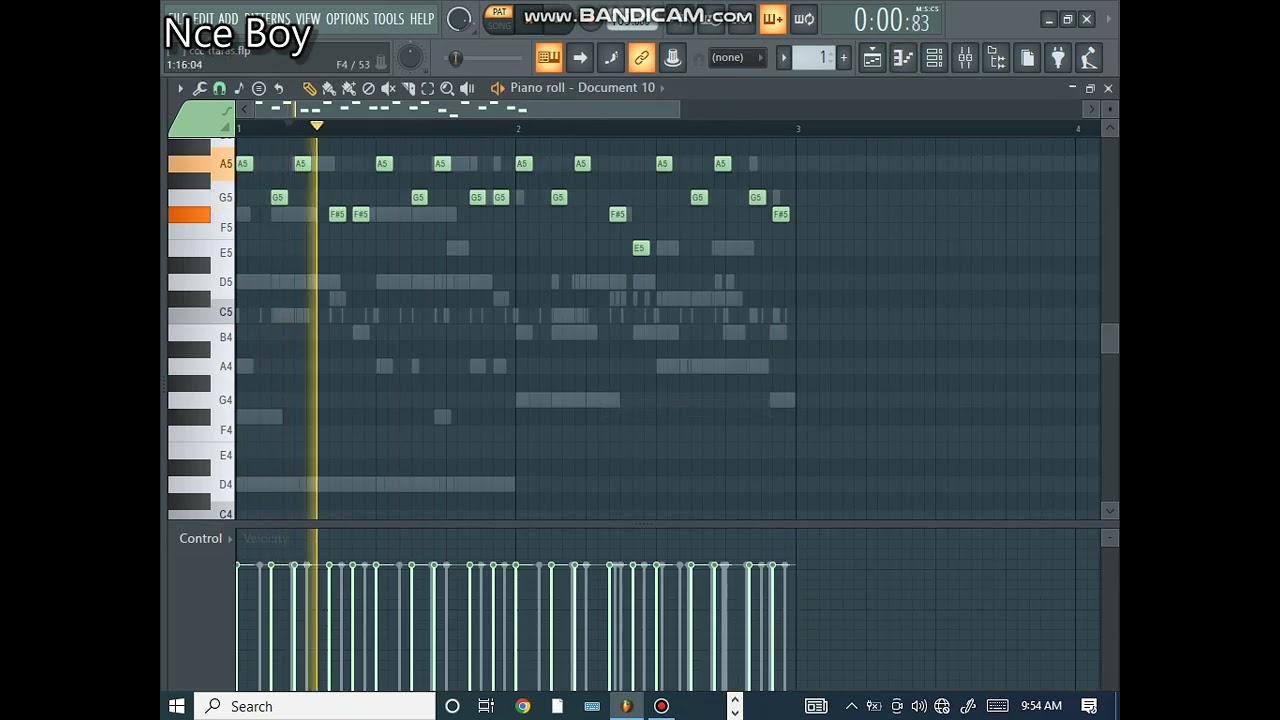The height and width of the screenshot is (720, 1280).
Task: Open the Browser view icon
Action: tap(996, 58)
